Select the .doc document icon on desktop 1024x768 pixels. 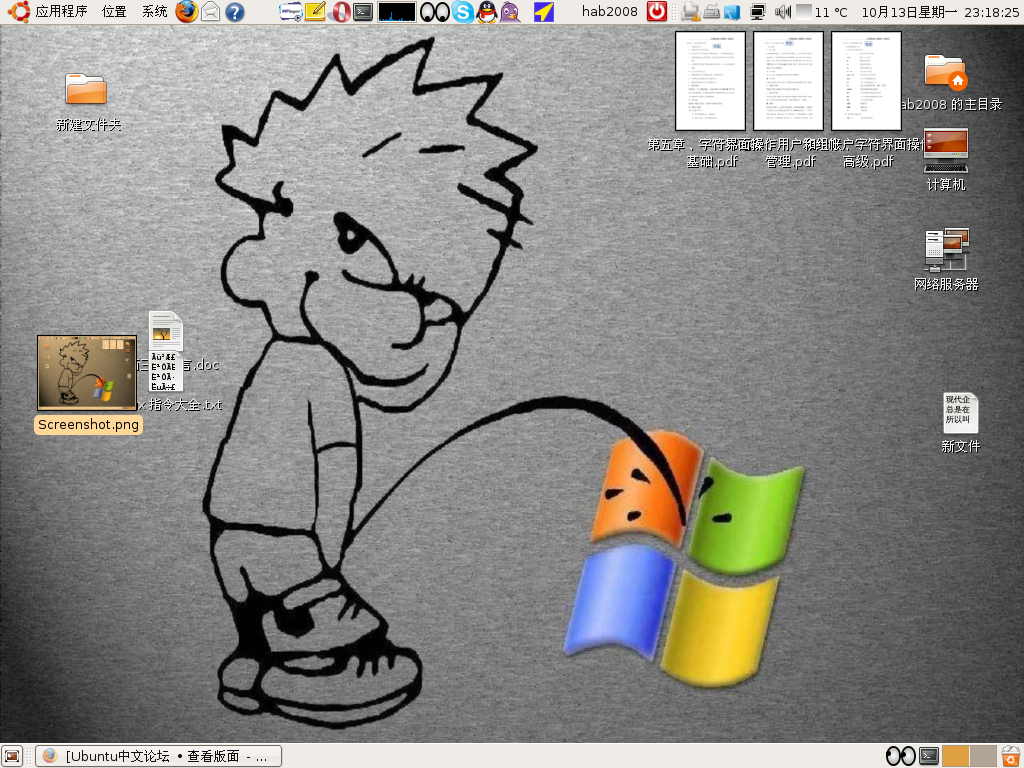166,330
